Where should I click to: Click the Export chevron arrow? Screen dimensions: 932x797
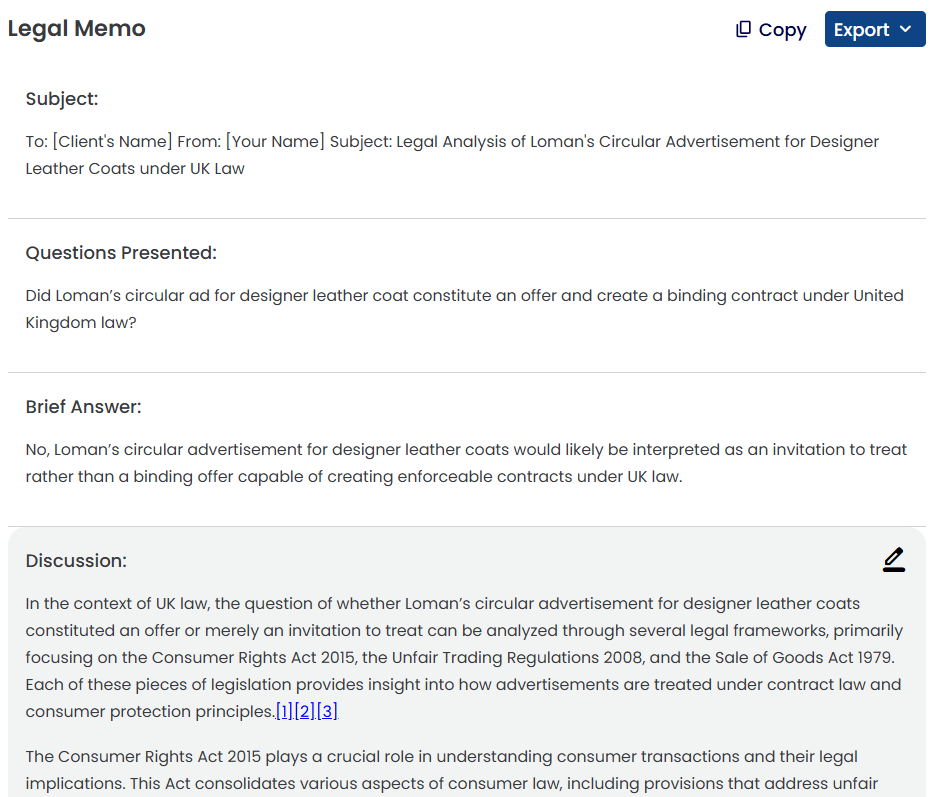905,29
